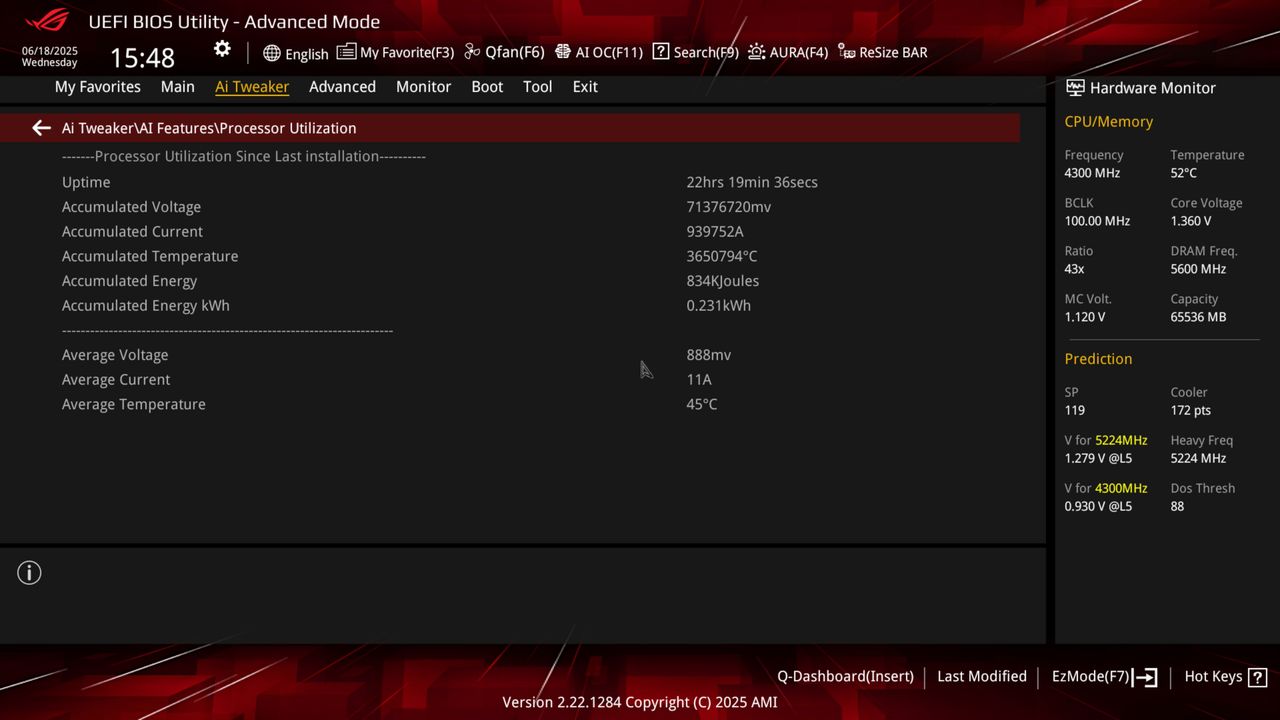Open the Exit menu
The height and width of the screenshot is (720, 1280).
pyautogui.click(x=584, y=87)
